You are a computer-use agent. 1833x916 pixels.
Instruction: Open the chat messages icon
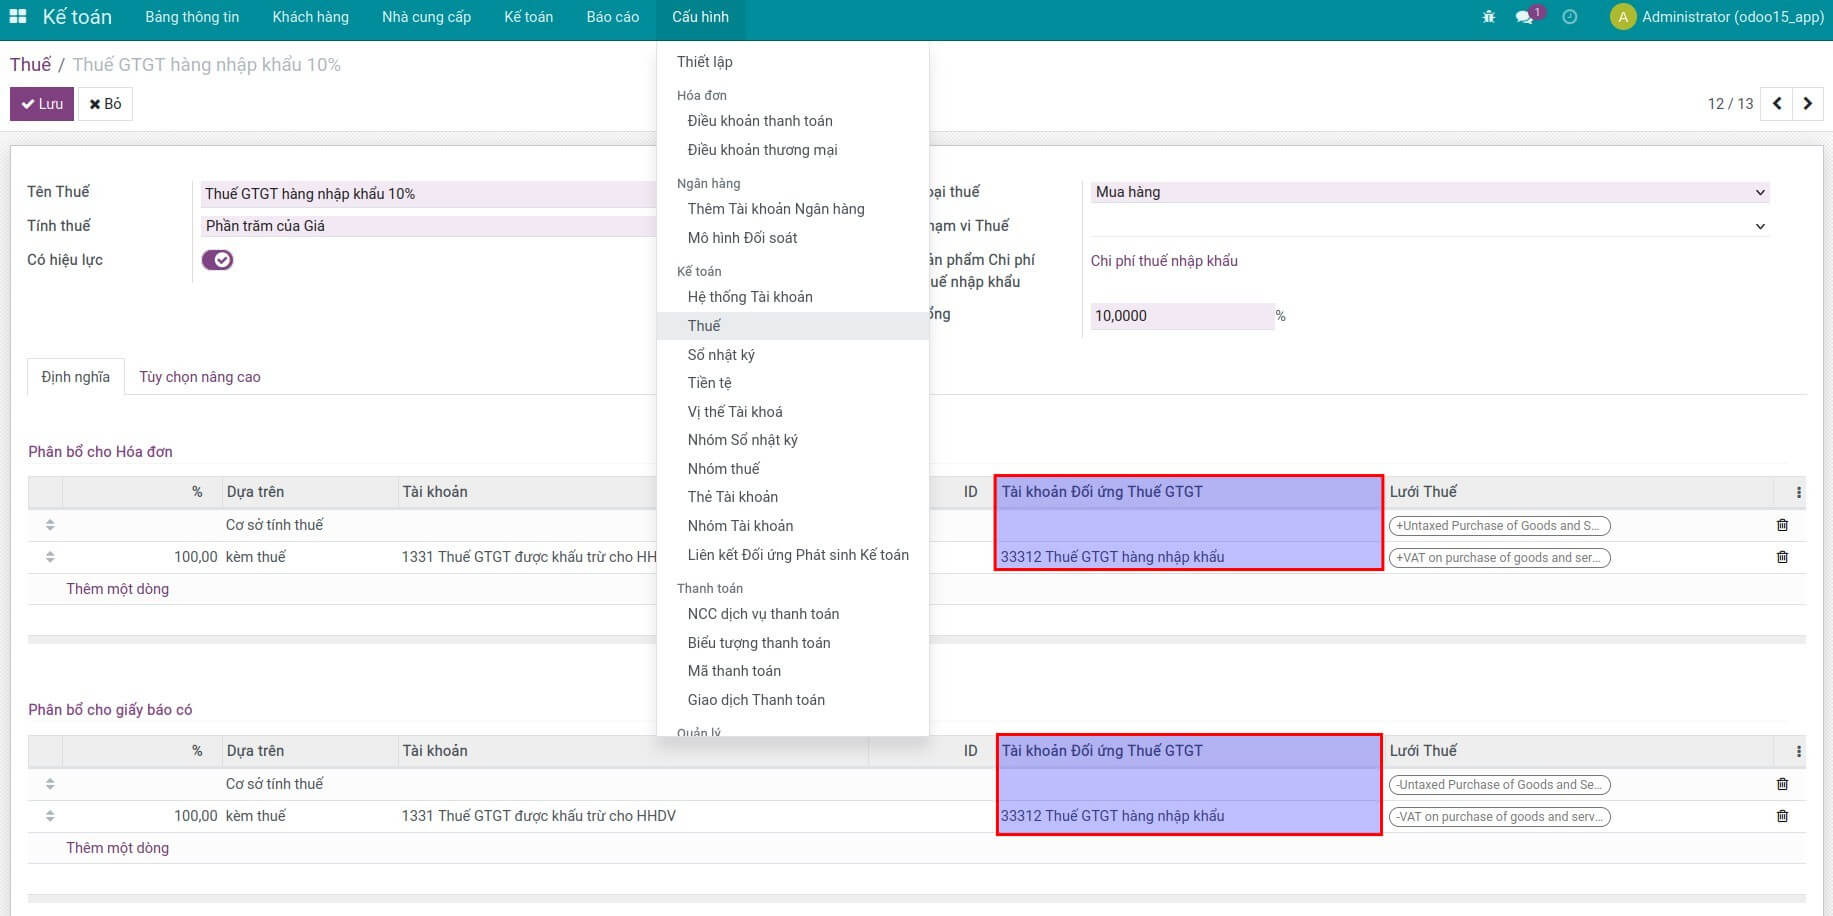[1525, 17]
